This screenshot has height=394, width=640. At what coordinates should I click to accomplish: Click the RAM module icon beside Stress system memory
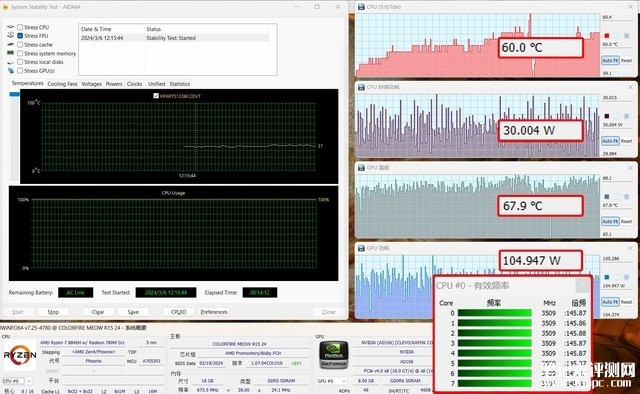(11, 53)
